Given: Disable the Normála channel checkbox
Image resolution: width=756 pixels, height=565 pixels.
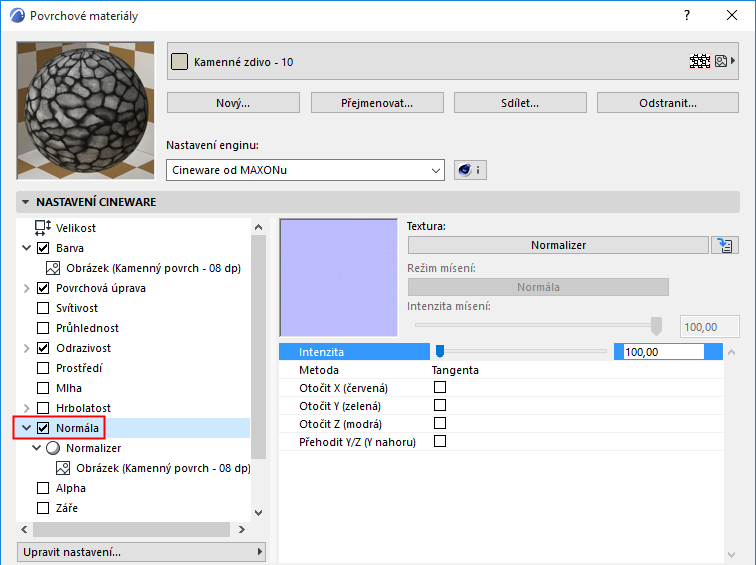Looking at the screenshot, I should pyautogui.click(x=43, y=428).
